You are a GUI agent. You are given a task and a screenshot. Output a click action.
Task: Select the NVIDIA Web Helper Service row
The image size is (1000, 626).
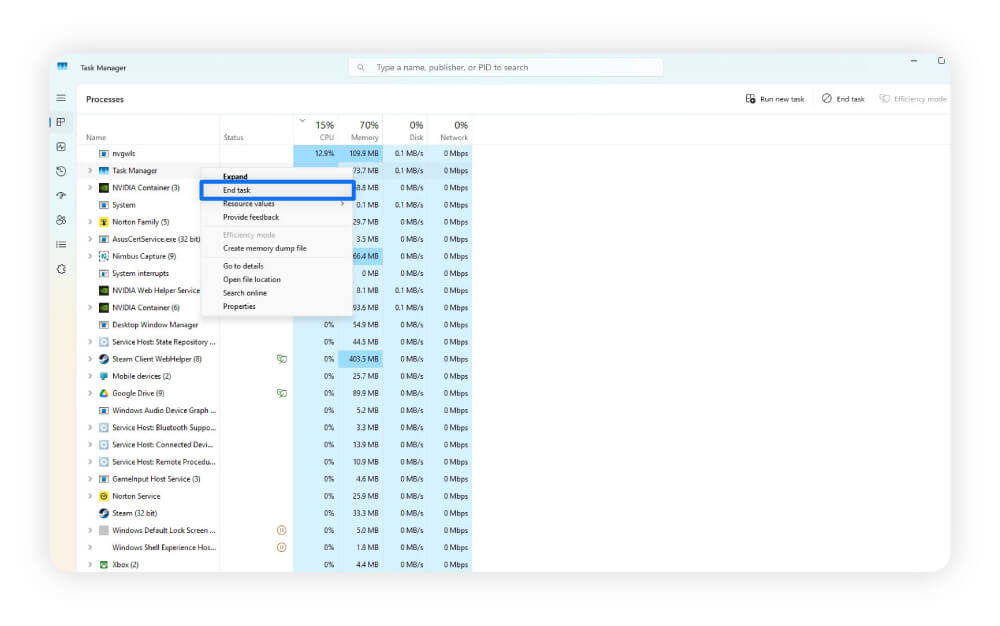pos(275,291)
